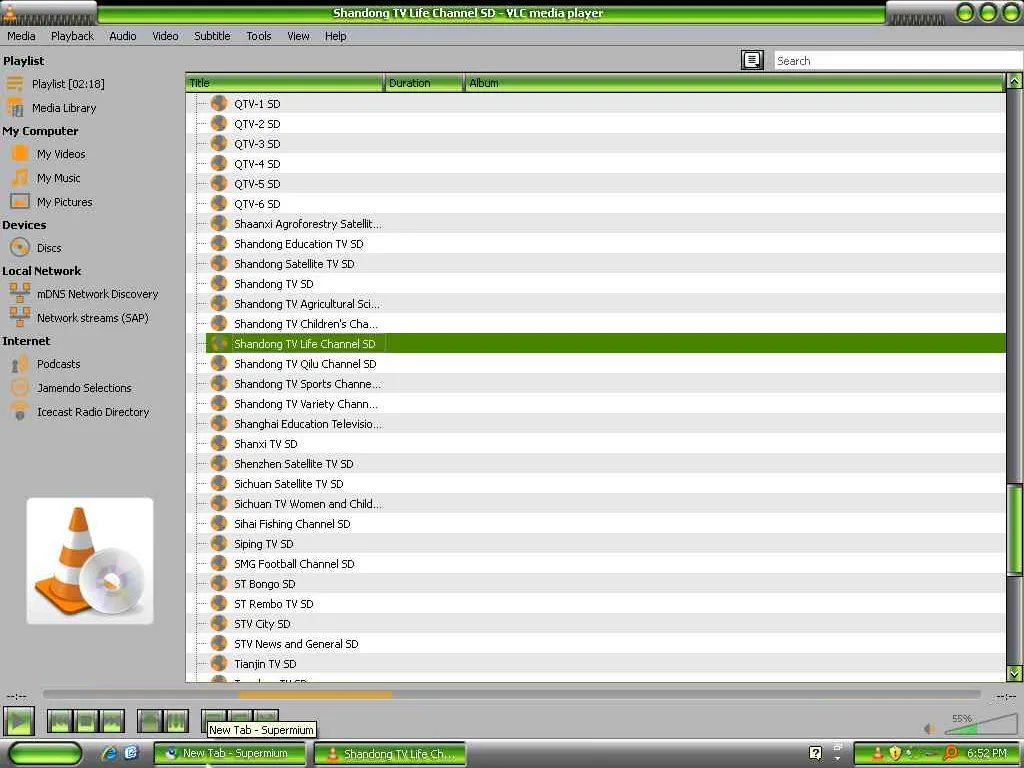Click the green playlist scrollbar thumb

[x=1014, y=530]
